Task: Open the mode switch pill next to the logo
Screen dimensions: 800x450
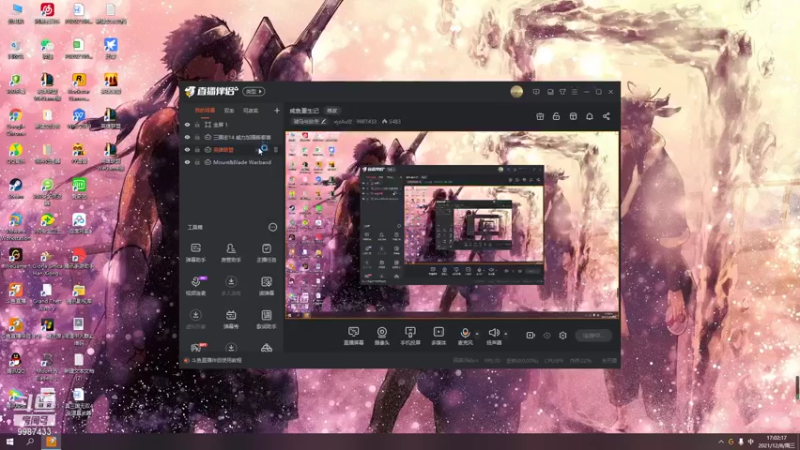Action: coord(254,92)
